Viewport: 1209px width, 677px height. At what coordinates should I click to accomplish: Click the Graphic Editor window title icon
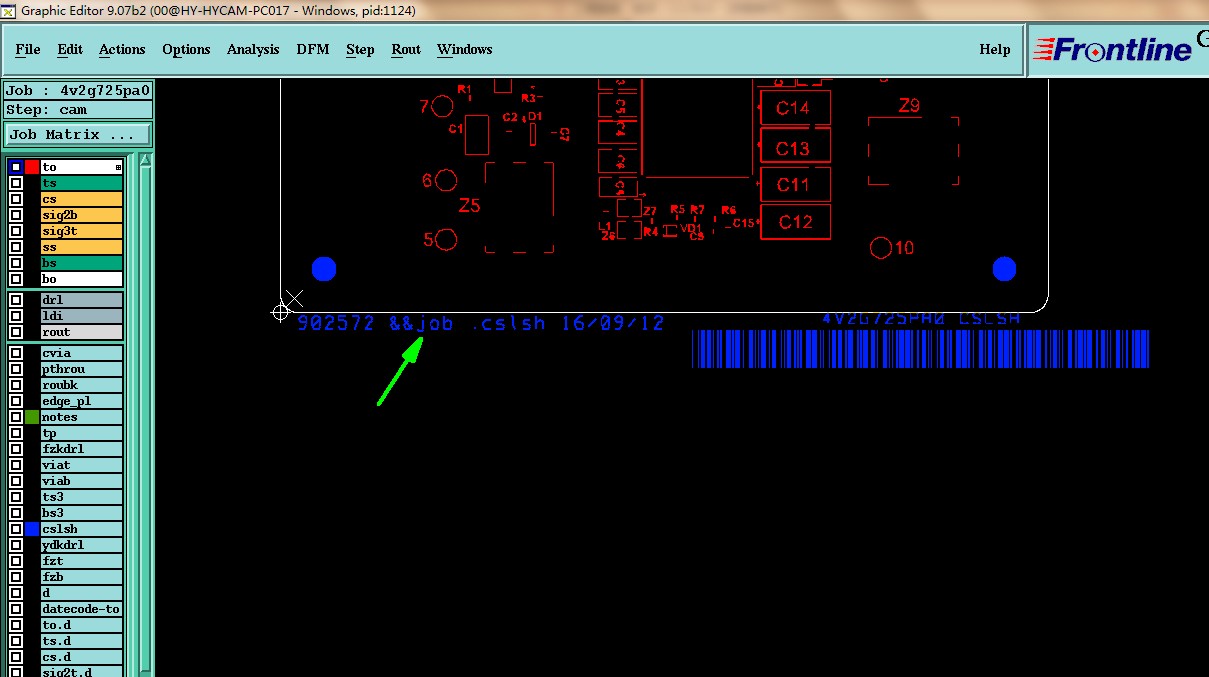click(8, 10)
